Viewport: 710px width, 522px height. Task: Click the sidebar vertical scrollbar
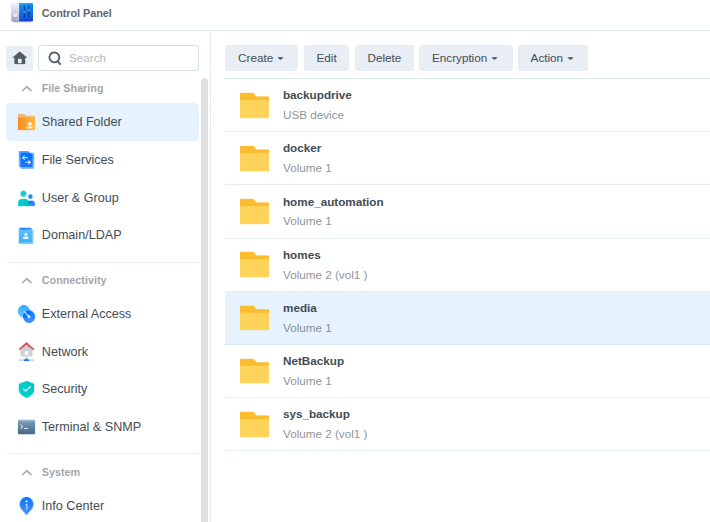coord(204,300)
